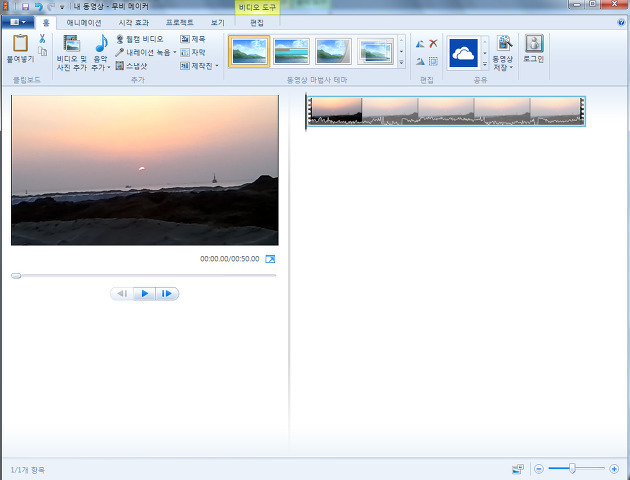
Task: Go to the previous frame
Action: pyautogui.click(x=122, y=294)
